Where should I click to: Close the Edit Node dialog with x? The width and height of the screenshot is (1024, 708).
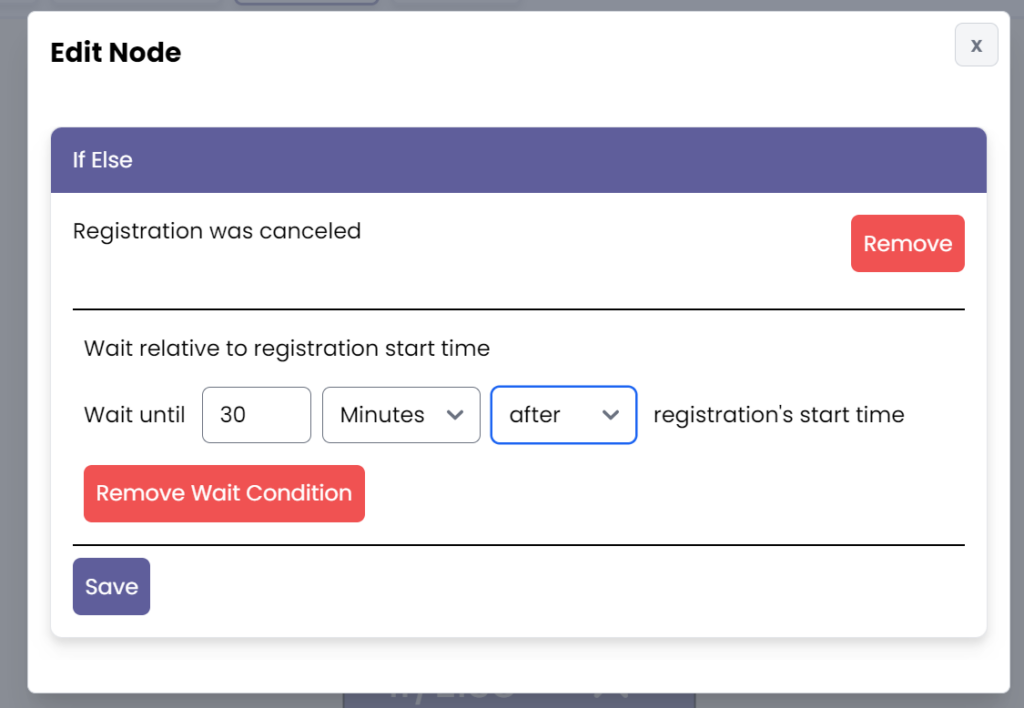[976, 45]
